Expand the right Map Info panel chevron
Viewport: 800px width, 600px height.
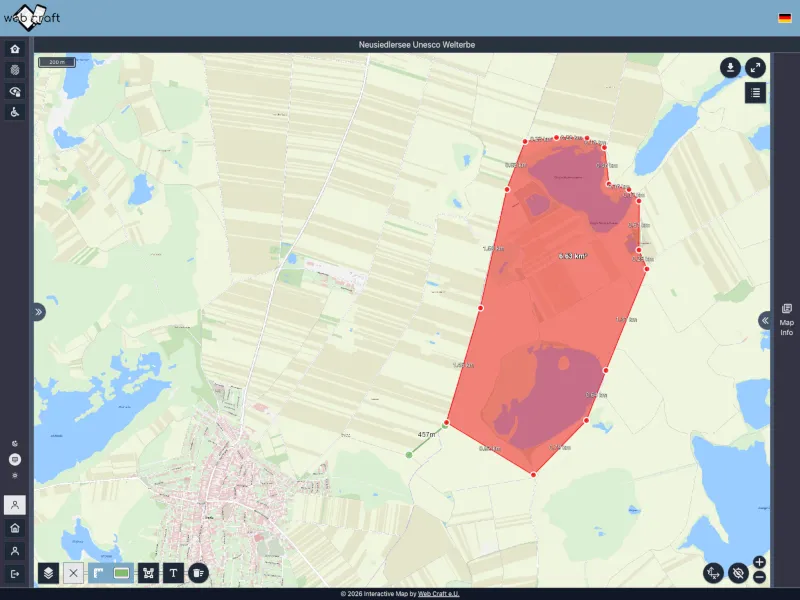coord(764,320)
